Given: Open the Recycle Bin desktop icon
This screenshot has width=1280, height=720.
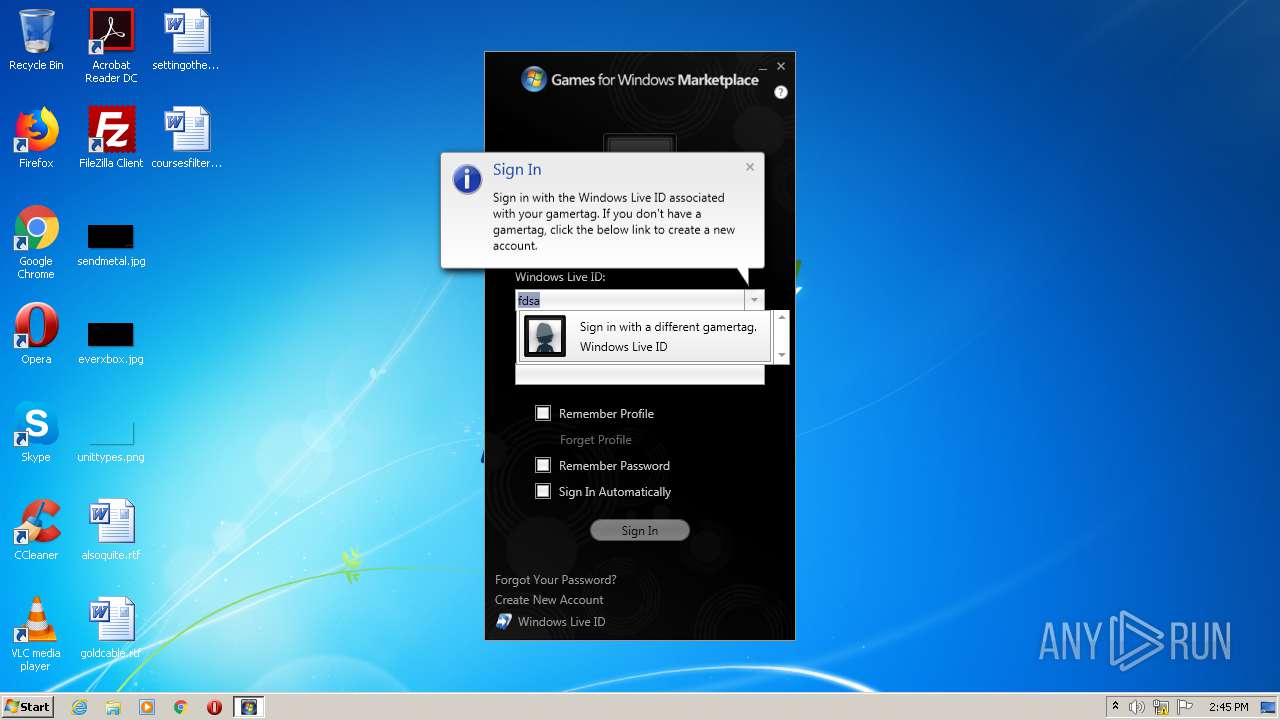Looking at the screenshot, I should [x=36, y=40].
